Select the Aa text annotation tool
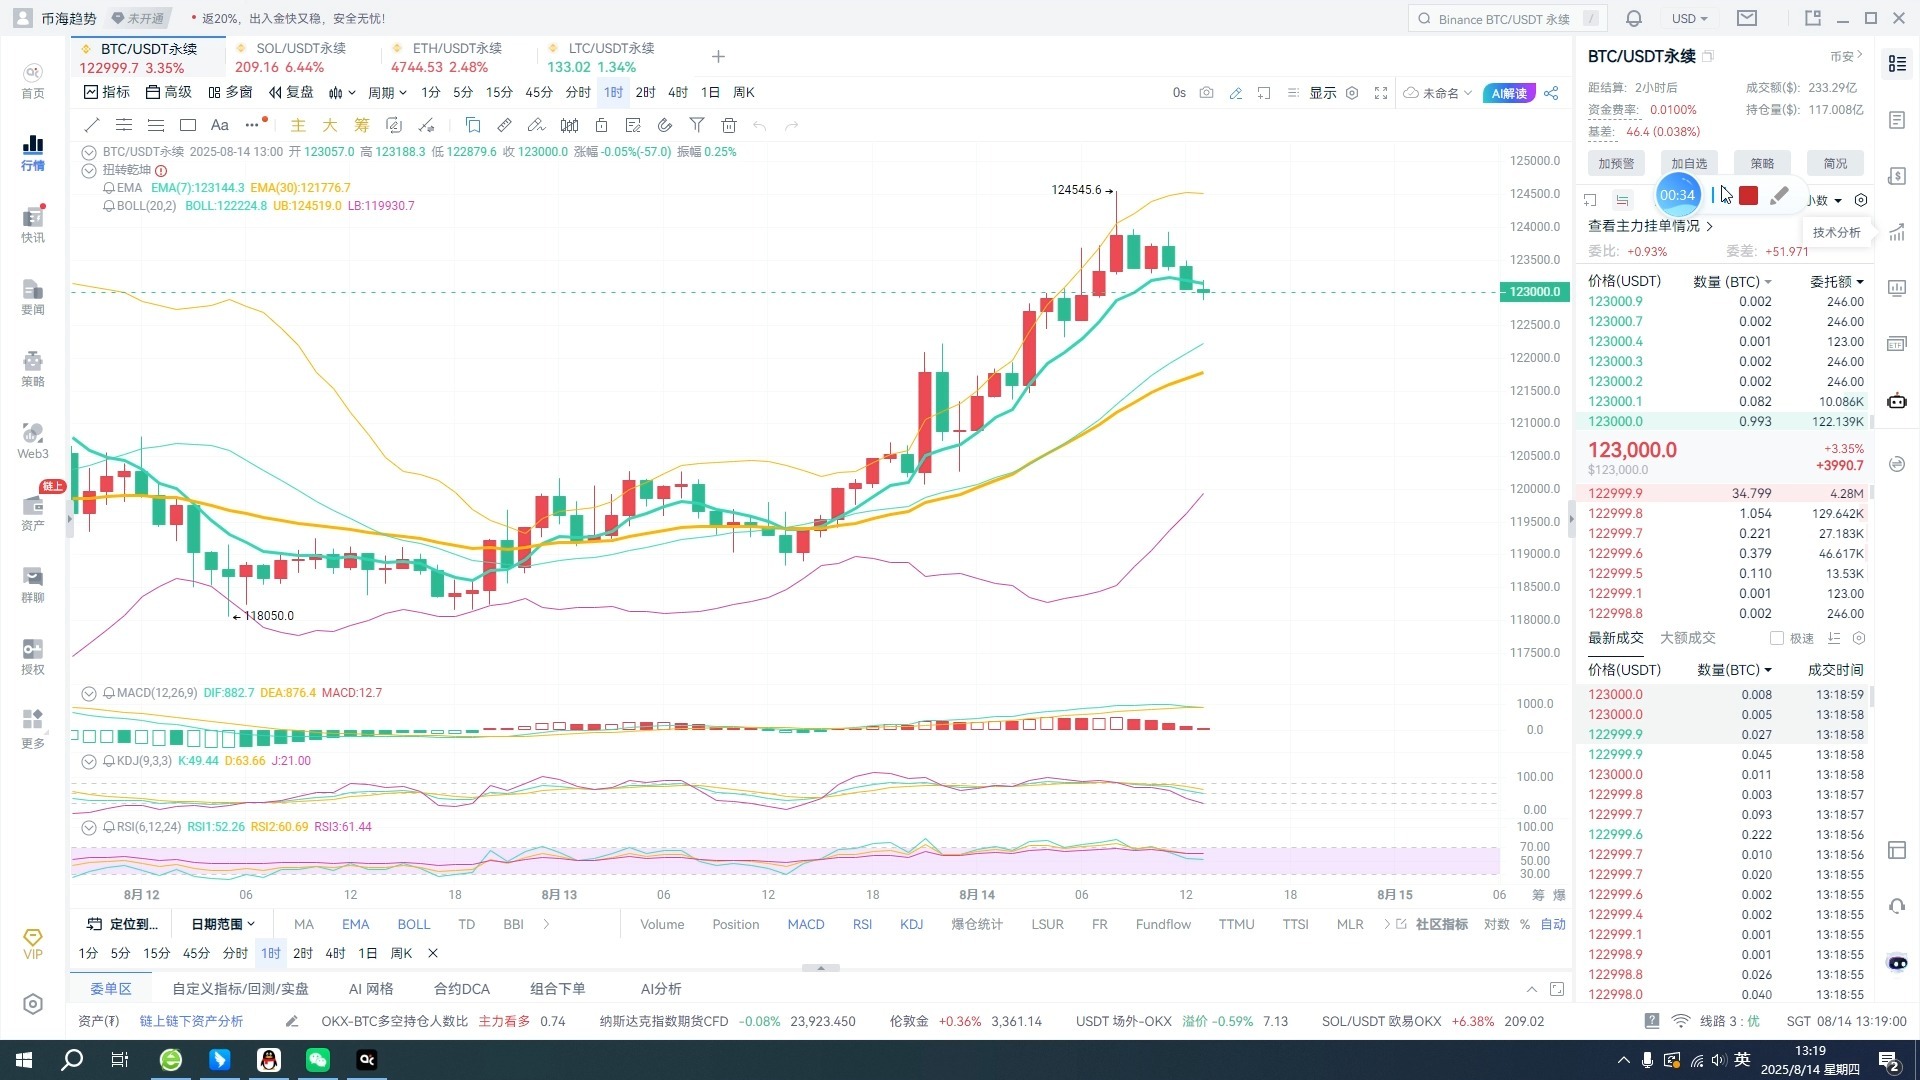The height and width of the screenshot is (1080, 1920). coord(220,125)
